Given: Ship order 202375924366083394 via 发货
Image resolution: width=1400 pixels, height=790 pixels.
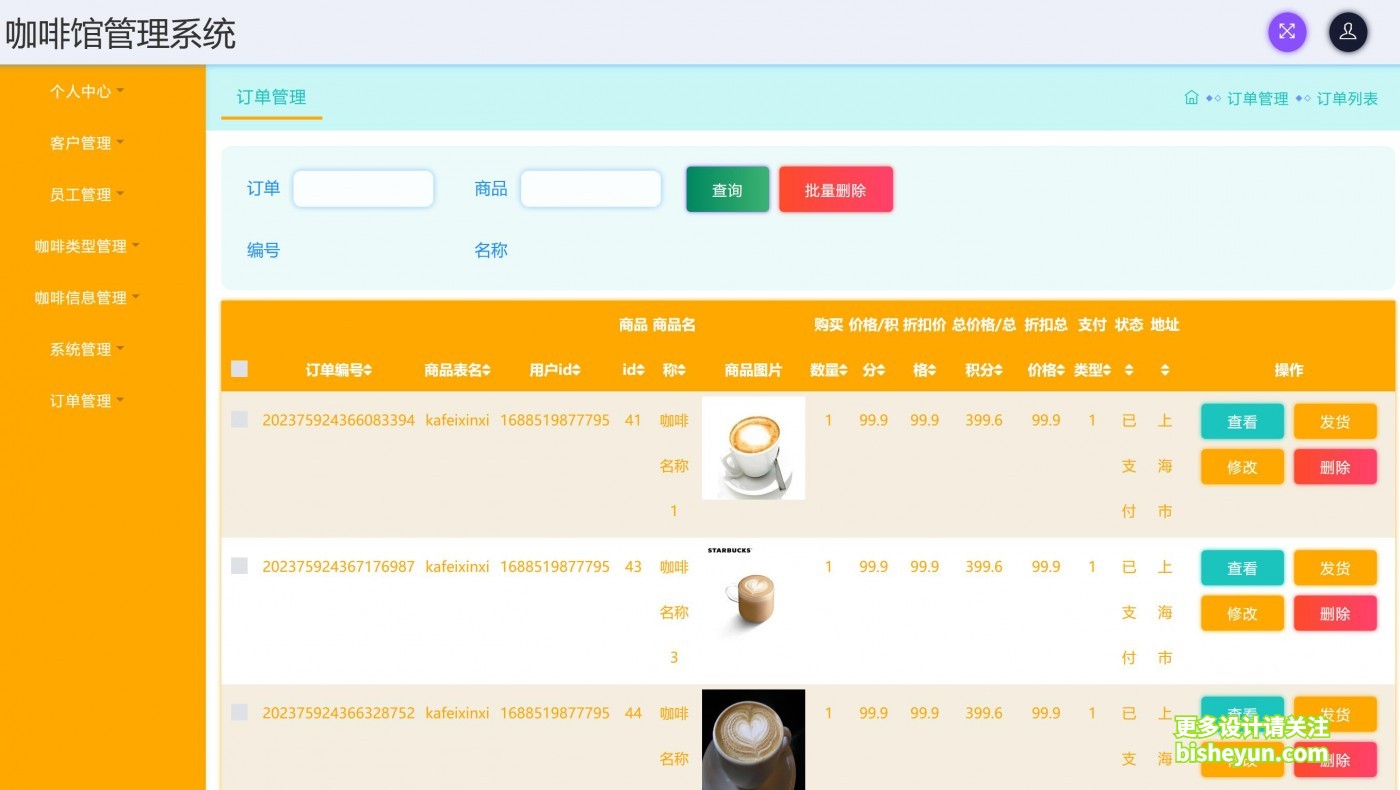Looking at the screenshot, I should [x=1335, y=422].
